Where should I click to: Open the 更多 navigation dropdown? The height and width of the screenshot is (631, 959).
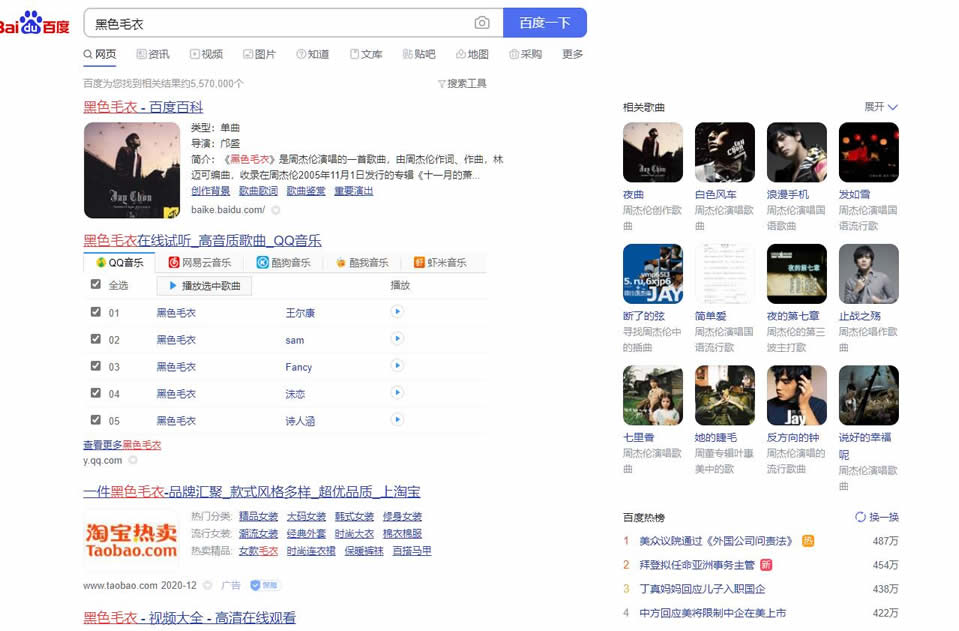(x=571, y=54)
